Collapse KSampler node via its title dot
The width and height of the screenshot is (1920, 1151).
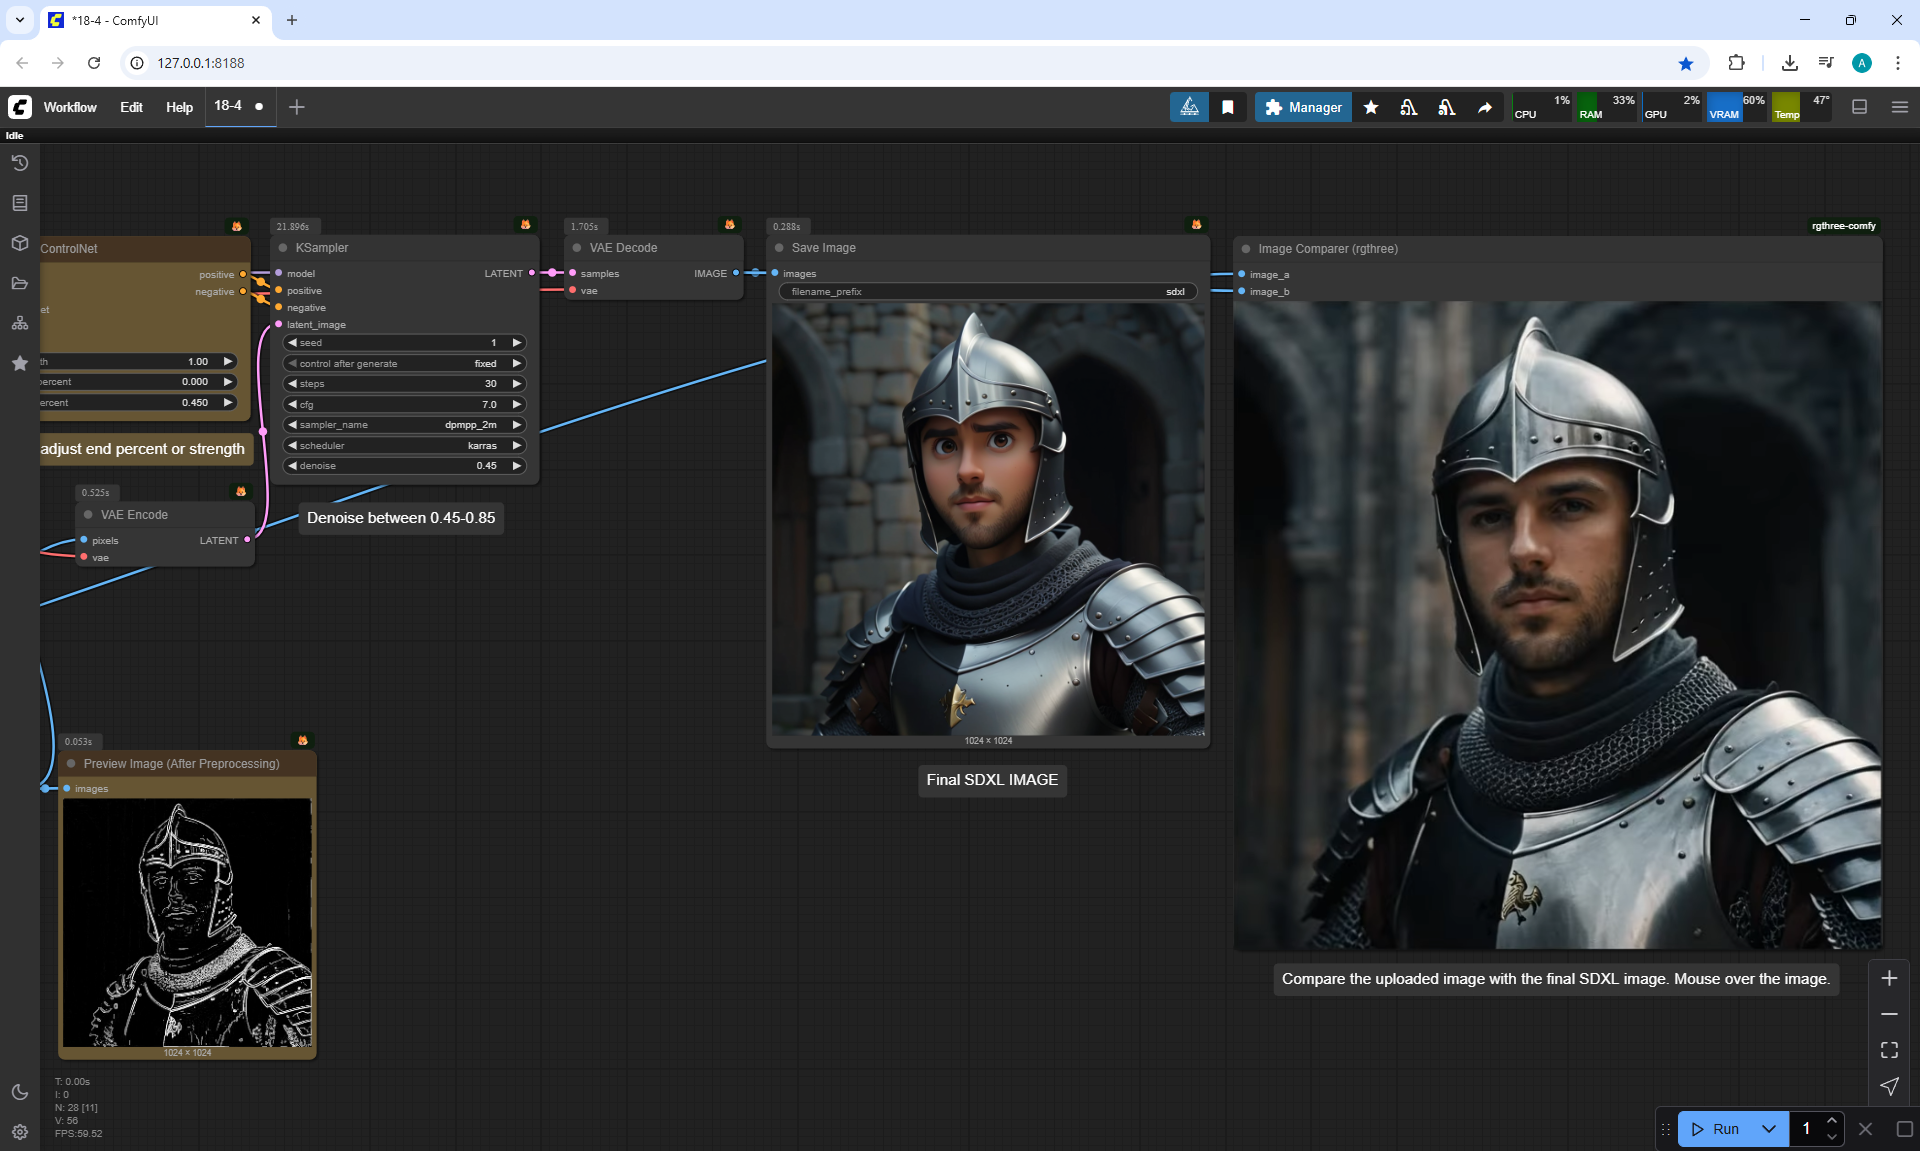point(283,248)
